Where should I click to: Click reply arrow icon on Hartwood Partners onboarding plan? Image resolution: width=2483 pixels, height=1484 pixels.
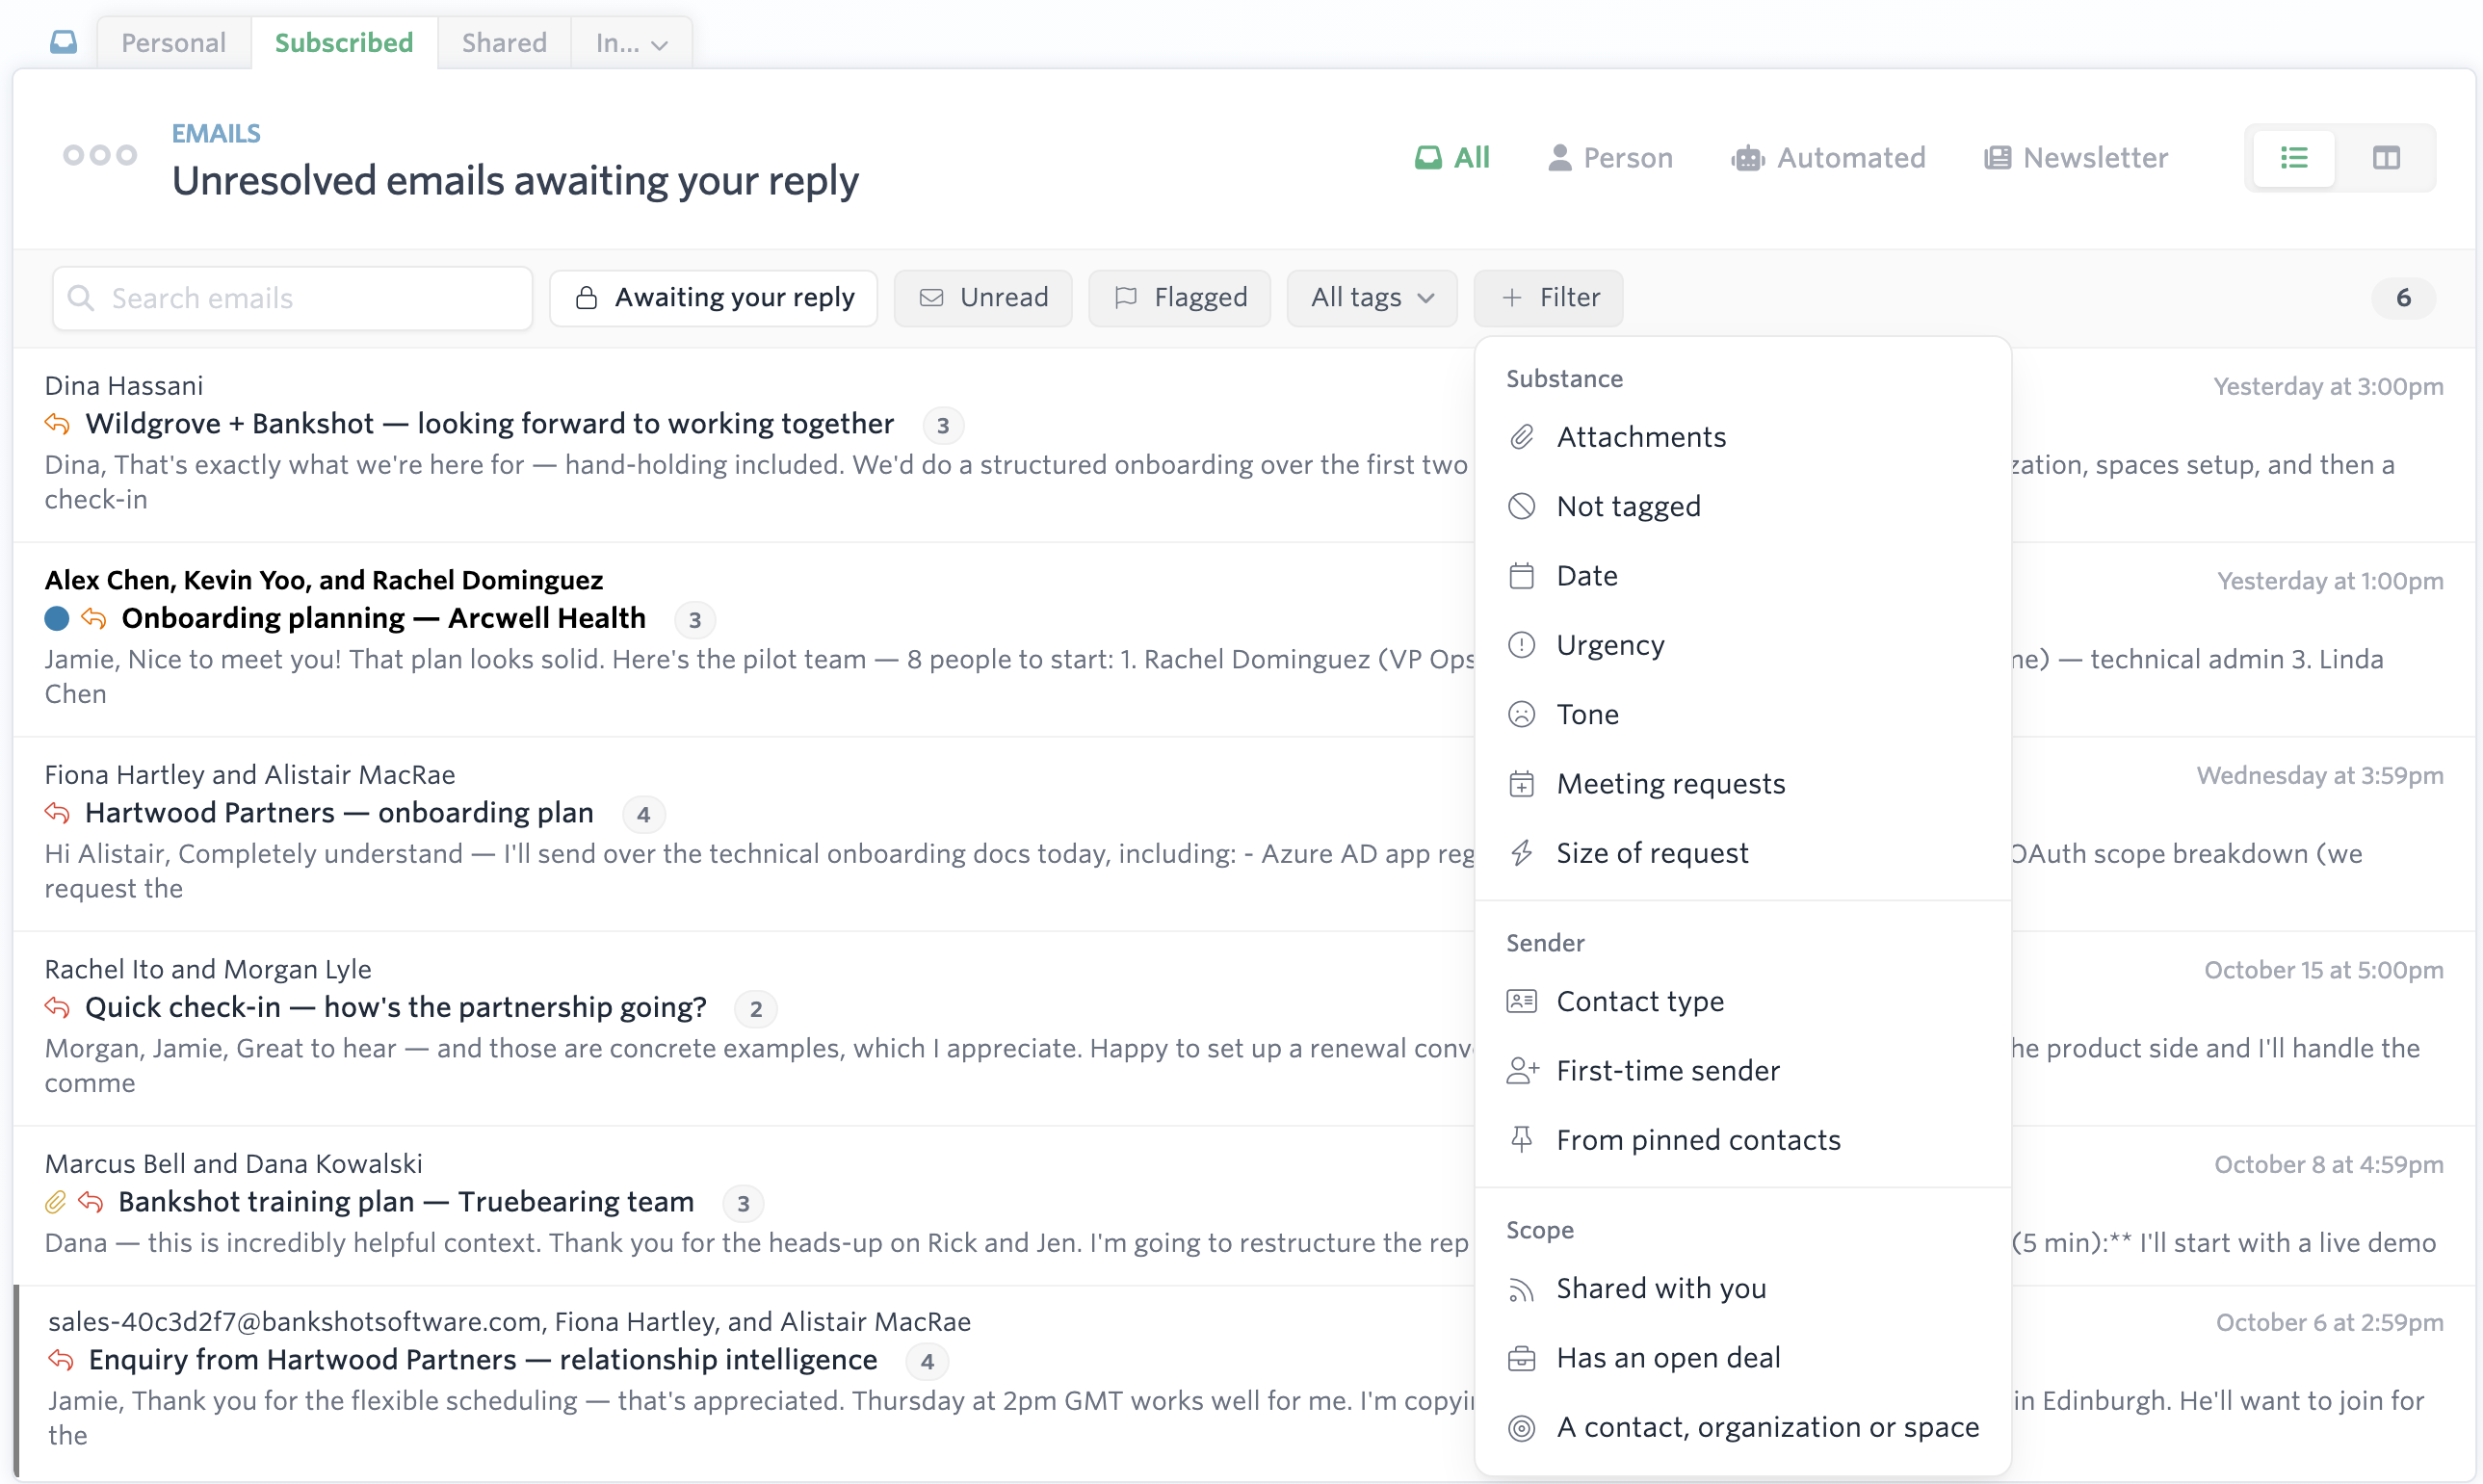[57, 813]
